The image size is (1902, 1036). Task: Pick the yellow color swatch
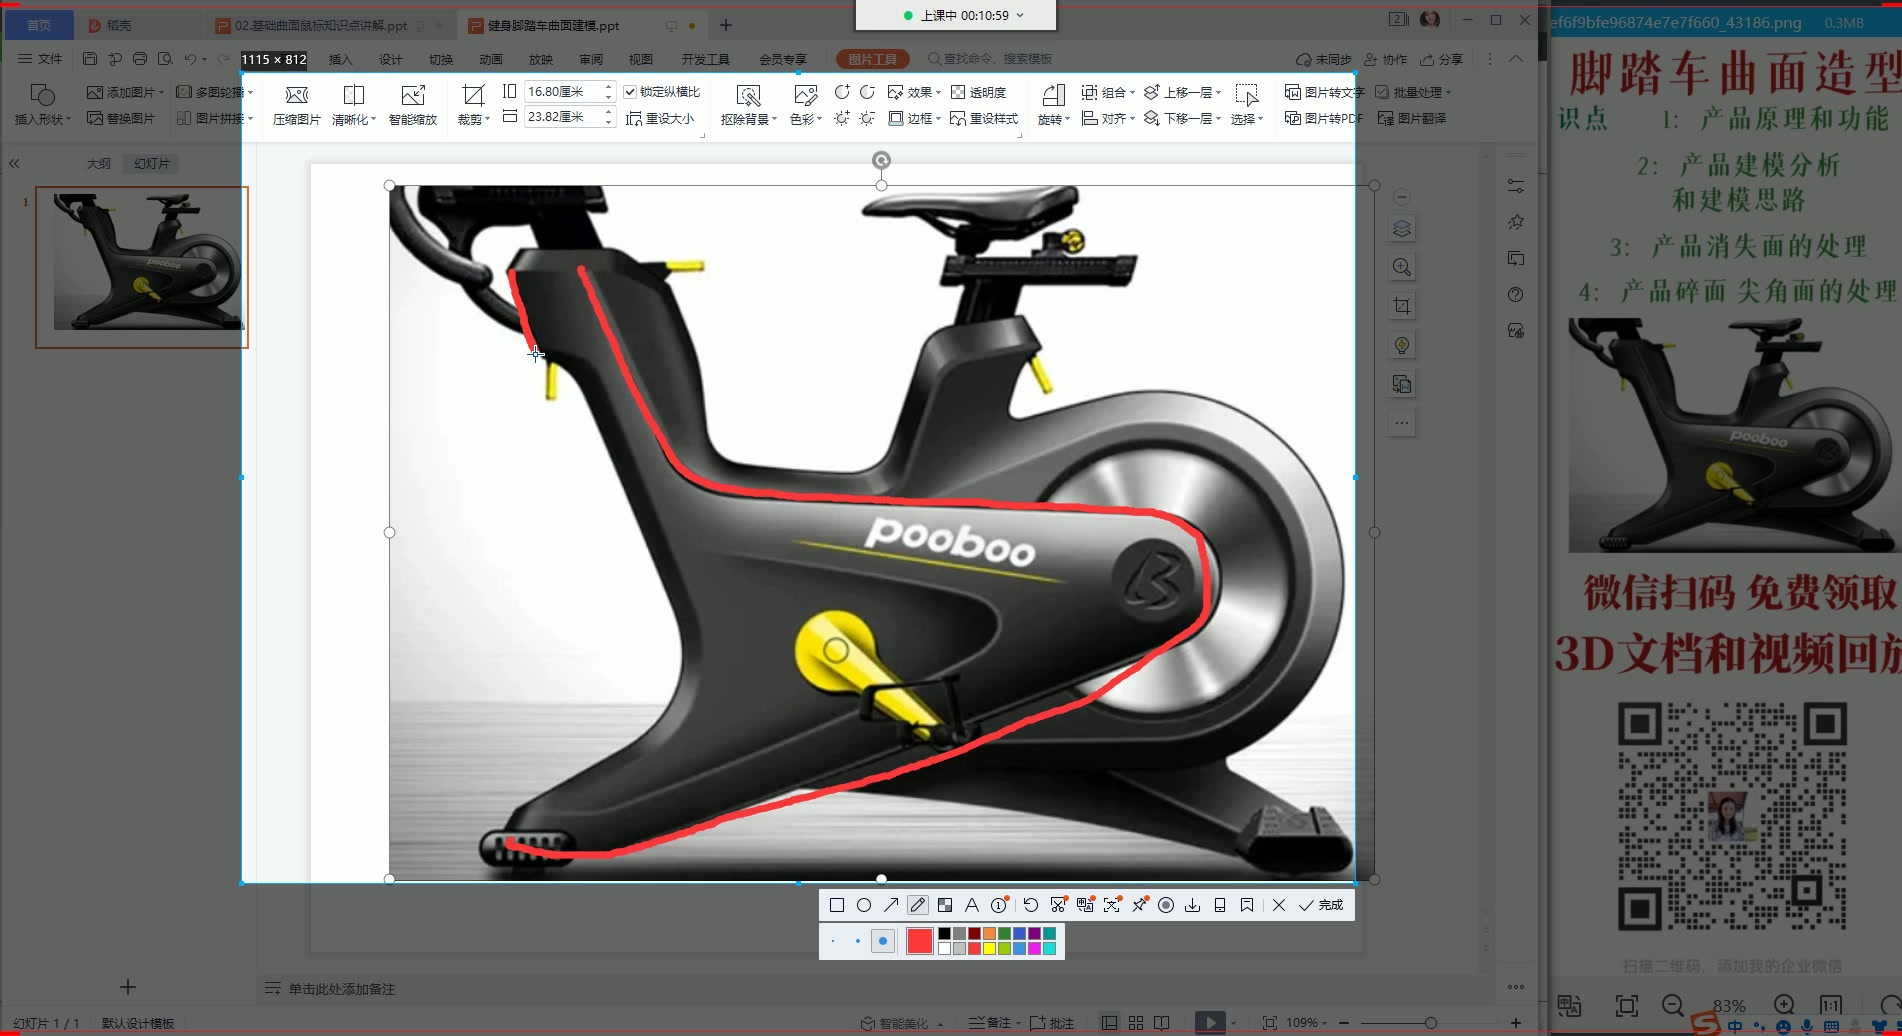coord(989,948)
